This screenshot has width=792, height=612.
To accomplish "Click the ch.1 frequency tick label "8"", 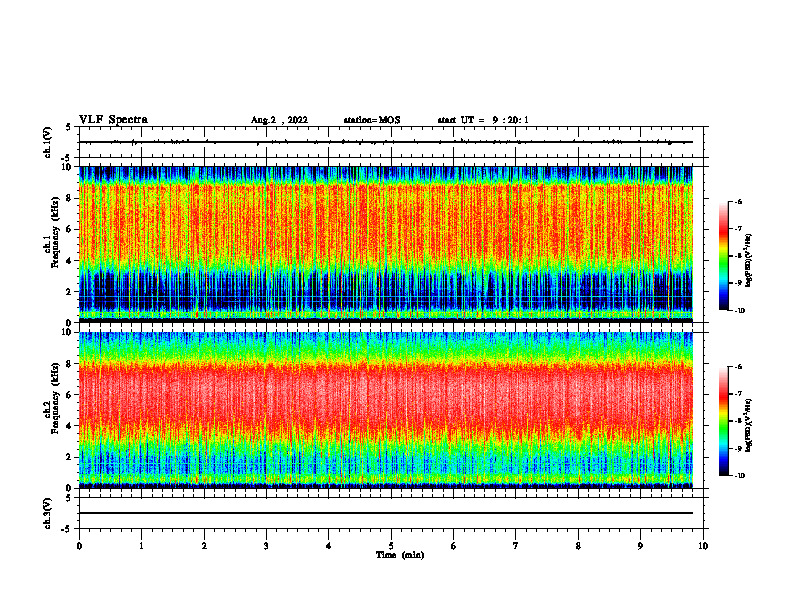I will pos(70,198).
